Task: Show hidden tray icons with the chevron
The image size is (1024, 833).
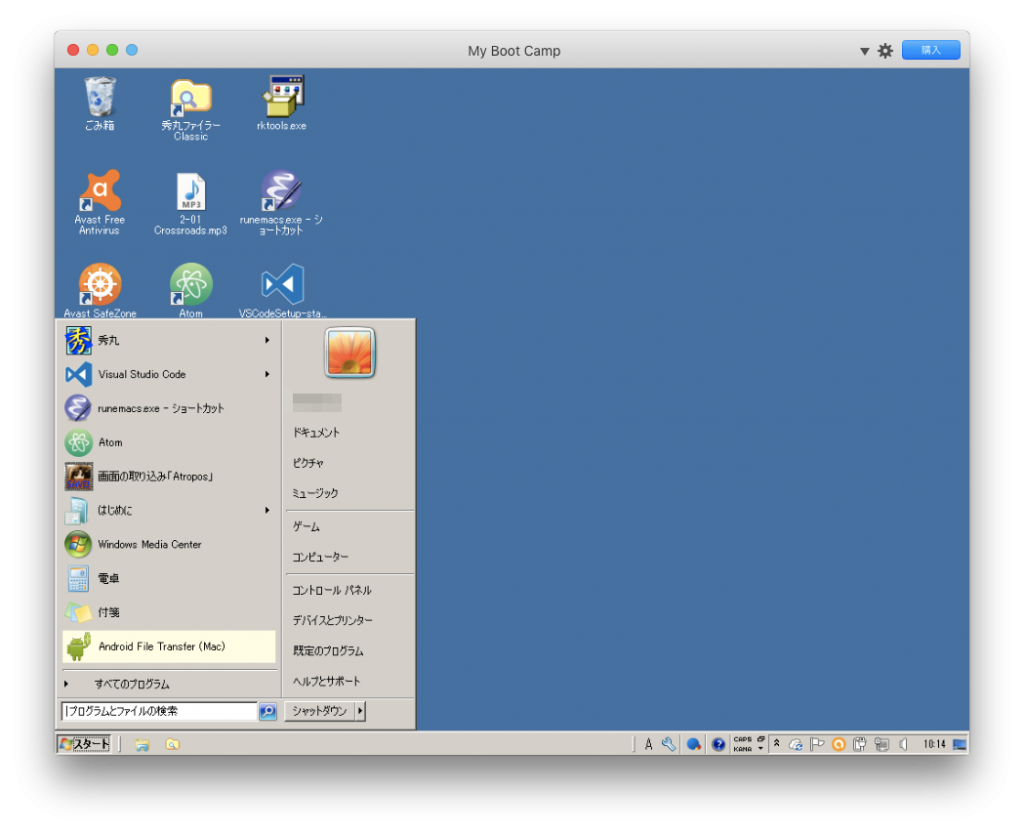Action: tap(777, 743)
